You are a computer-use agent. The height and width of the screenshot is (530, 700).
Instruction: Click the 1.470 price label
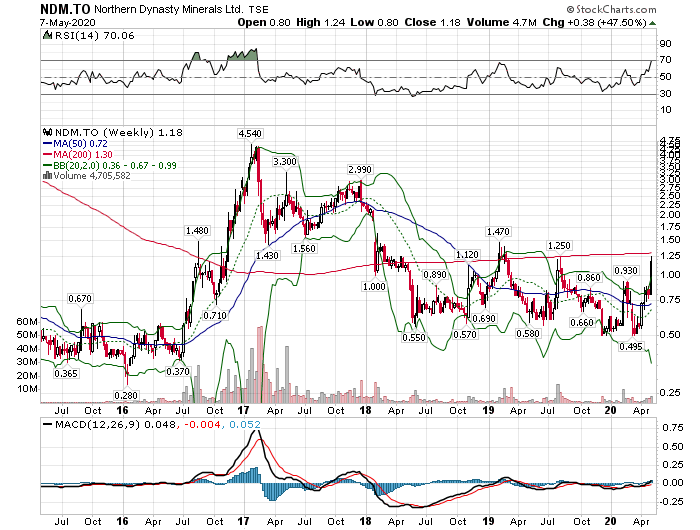point(498,232)
